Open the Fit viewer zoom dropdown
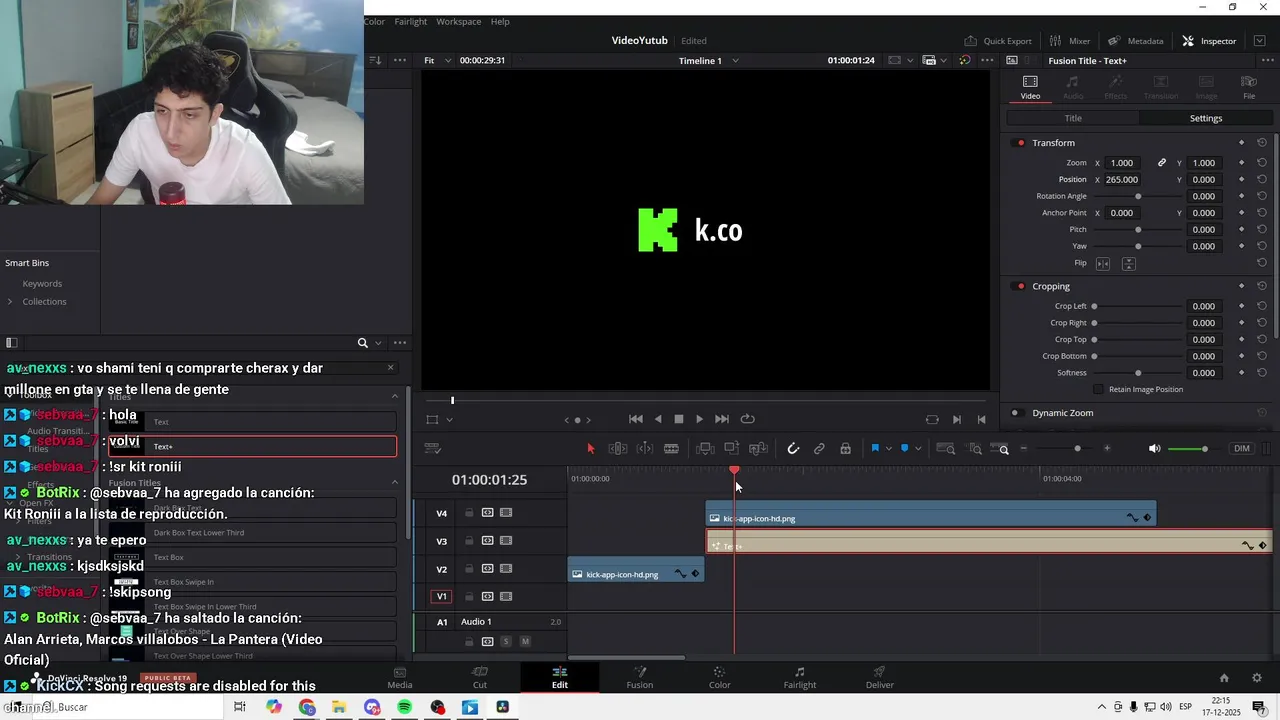The height and width of the screenshot is (720, 1280). [x=438, y=60]
